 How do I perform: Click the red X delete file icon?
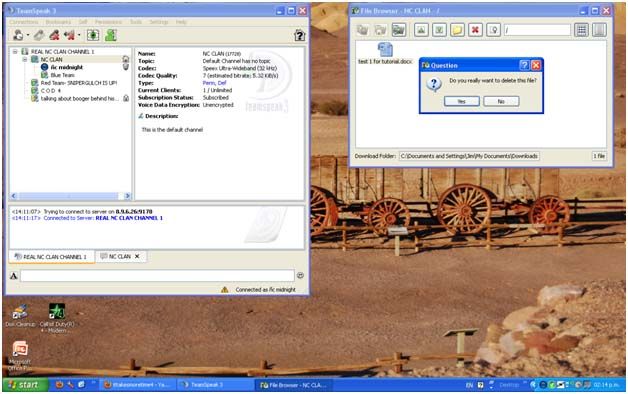[x=475, y=30]
